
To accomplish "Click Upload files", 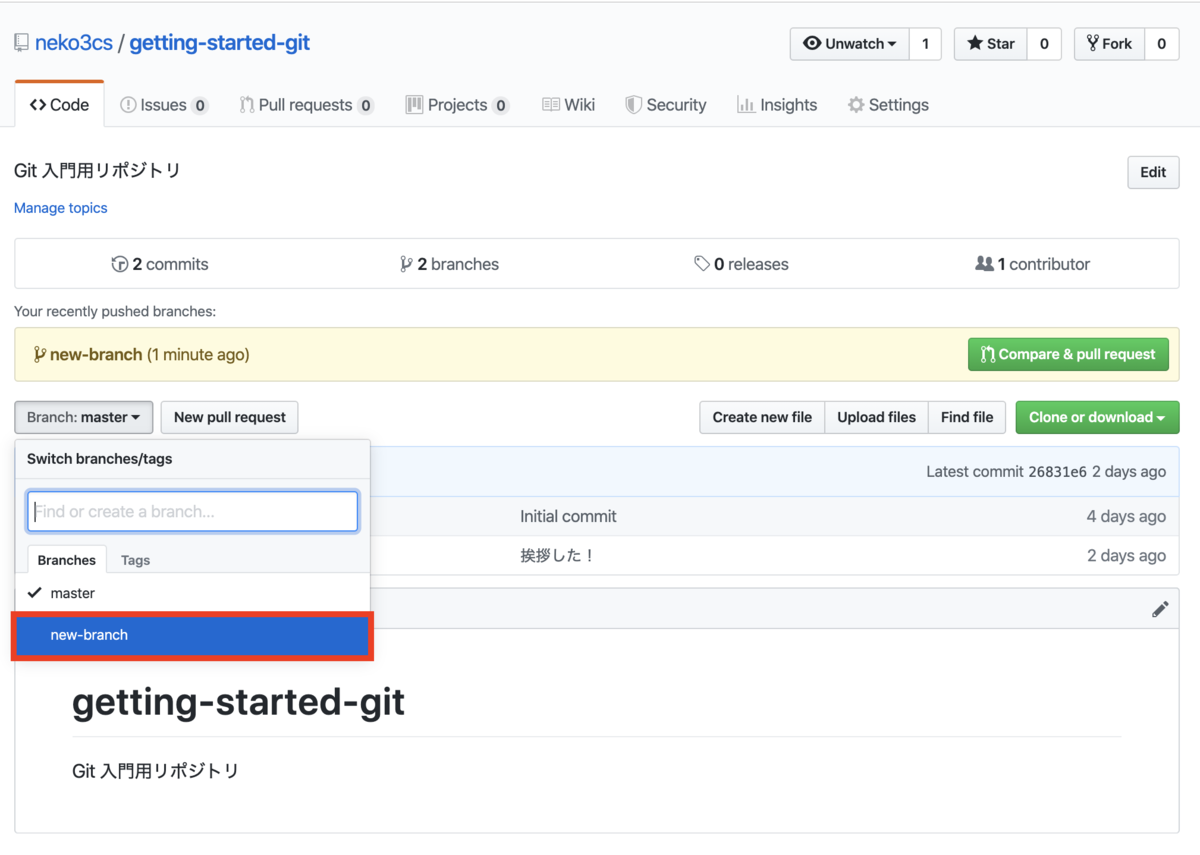I will [876, 417].
